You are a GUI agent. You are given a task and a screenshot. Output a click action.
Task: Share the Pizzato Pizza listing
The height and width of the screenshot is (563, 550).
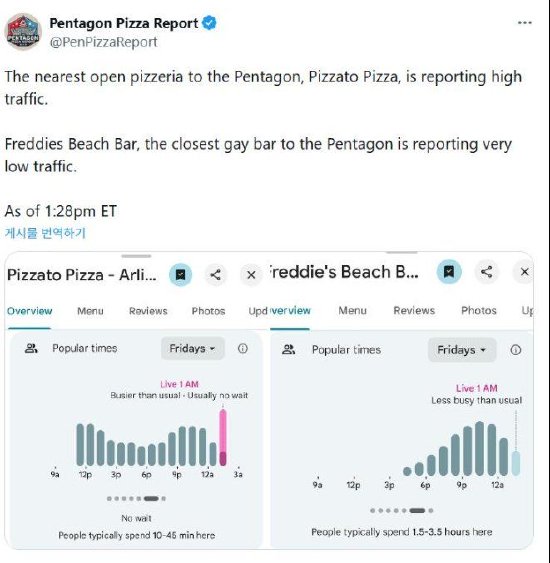point(215,275)
